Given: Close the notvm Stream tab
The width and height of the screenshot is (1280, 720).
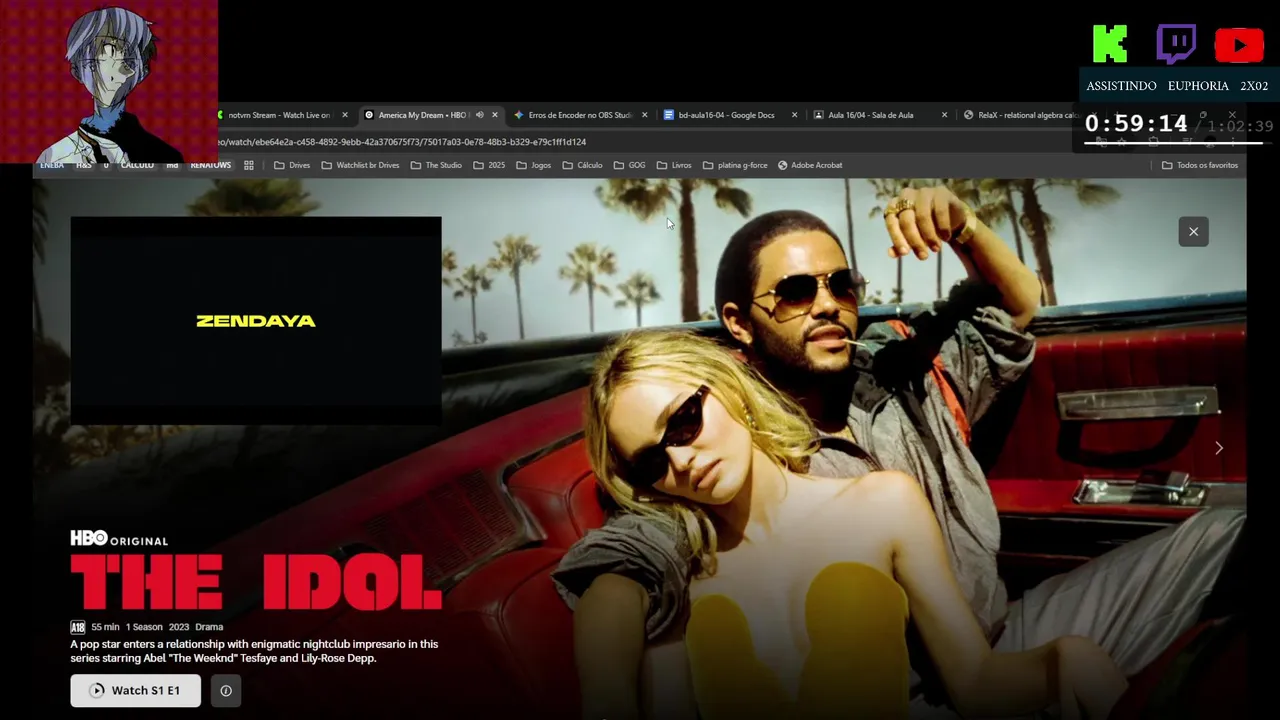Looking at the screenshot, I should coord(345,115).
